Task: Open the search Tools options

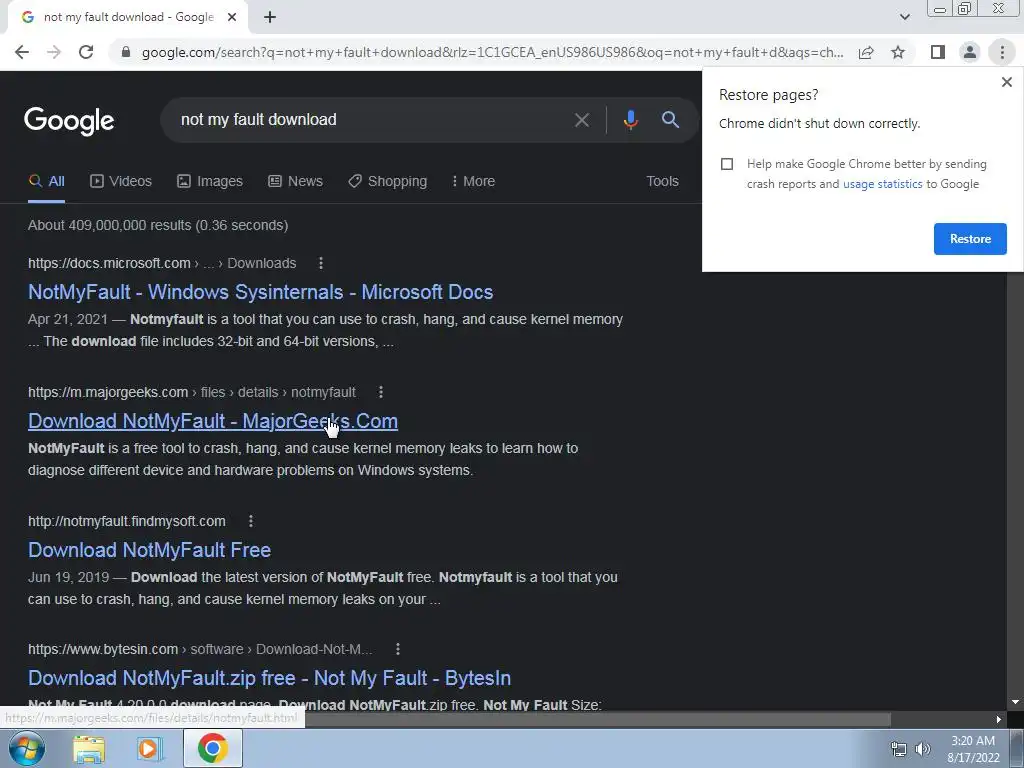Action: (662, 182)
